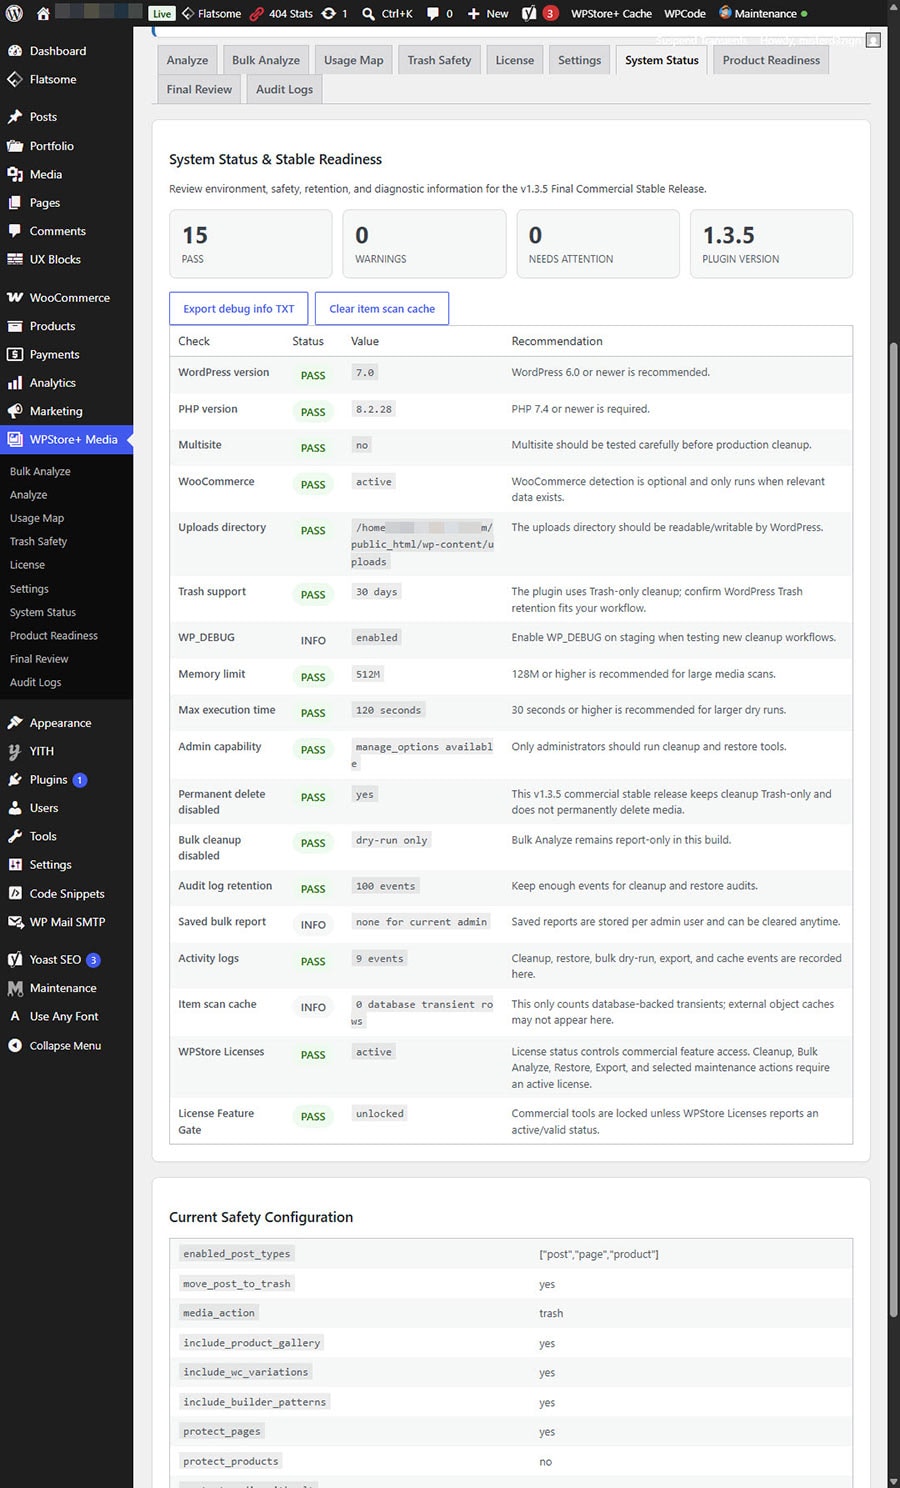Viewport: 900px width, 1488px height.
Task: Click the WordPress logo in admin bar
Action: (14, 14)
